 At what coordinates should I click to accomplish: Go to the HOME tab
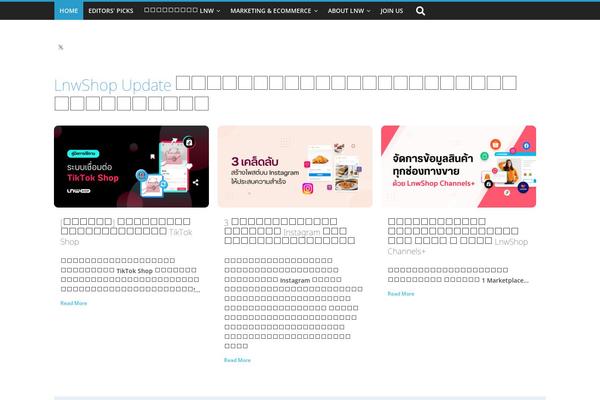(x=68, y=11)
